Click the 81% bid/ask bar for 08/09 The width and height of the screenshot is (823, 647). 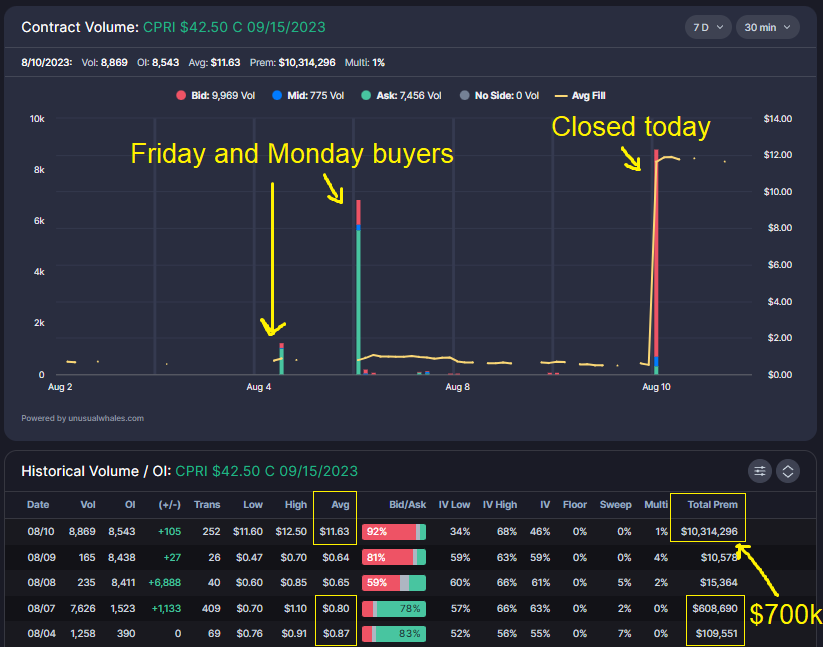(x=394, y=557)
